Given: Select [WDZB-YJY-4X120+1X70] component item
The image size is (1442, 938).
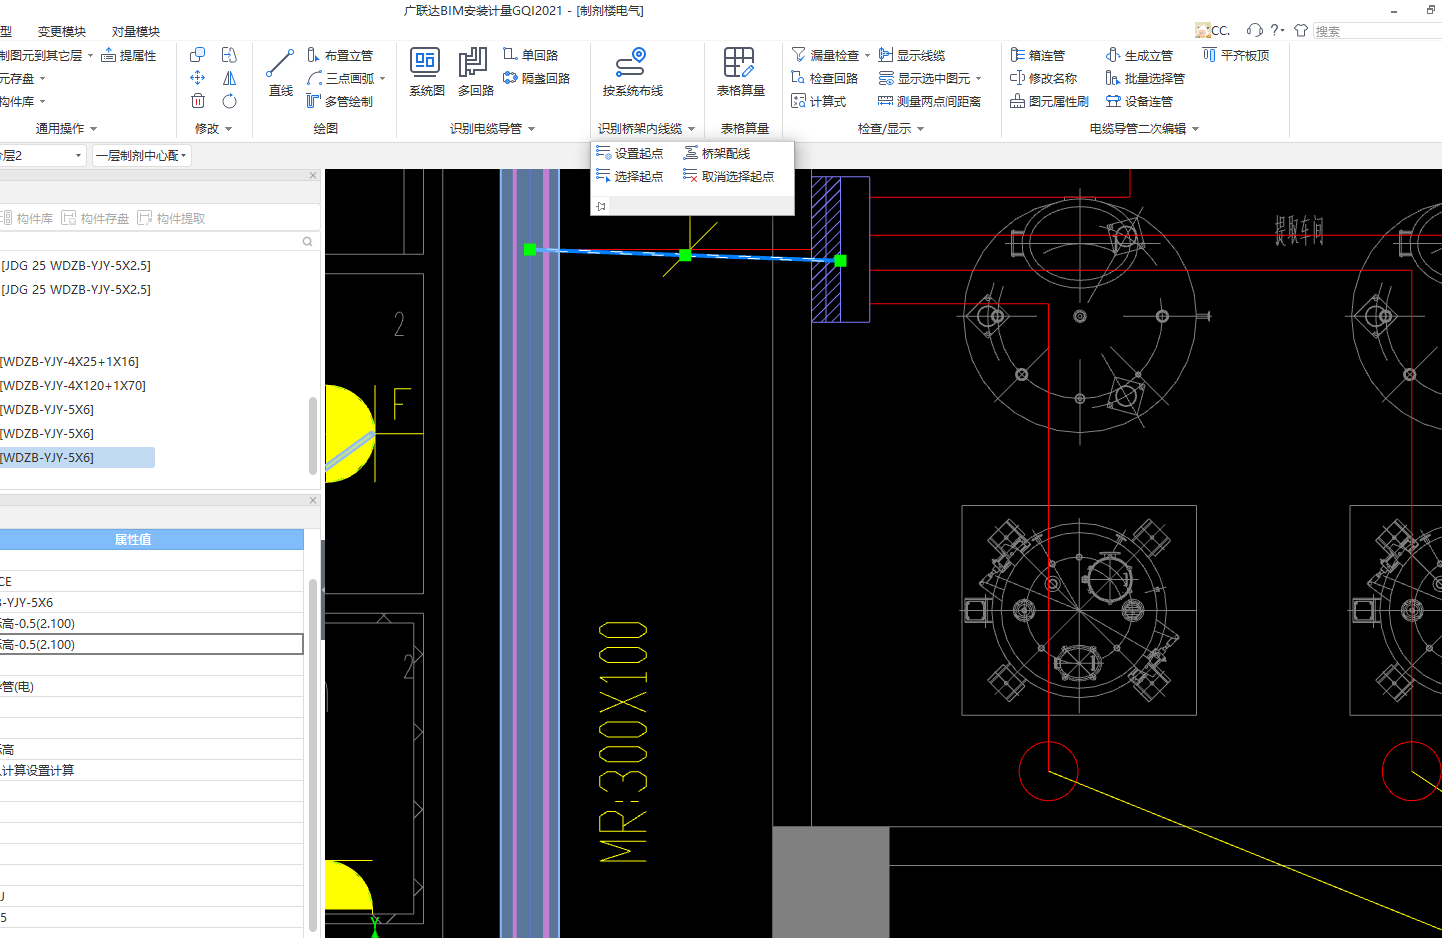Looking at the screenshot, I should click(73, 385).
